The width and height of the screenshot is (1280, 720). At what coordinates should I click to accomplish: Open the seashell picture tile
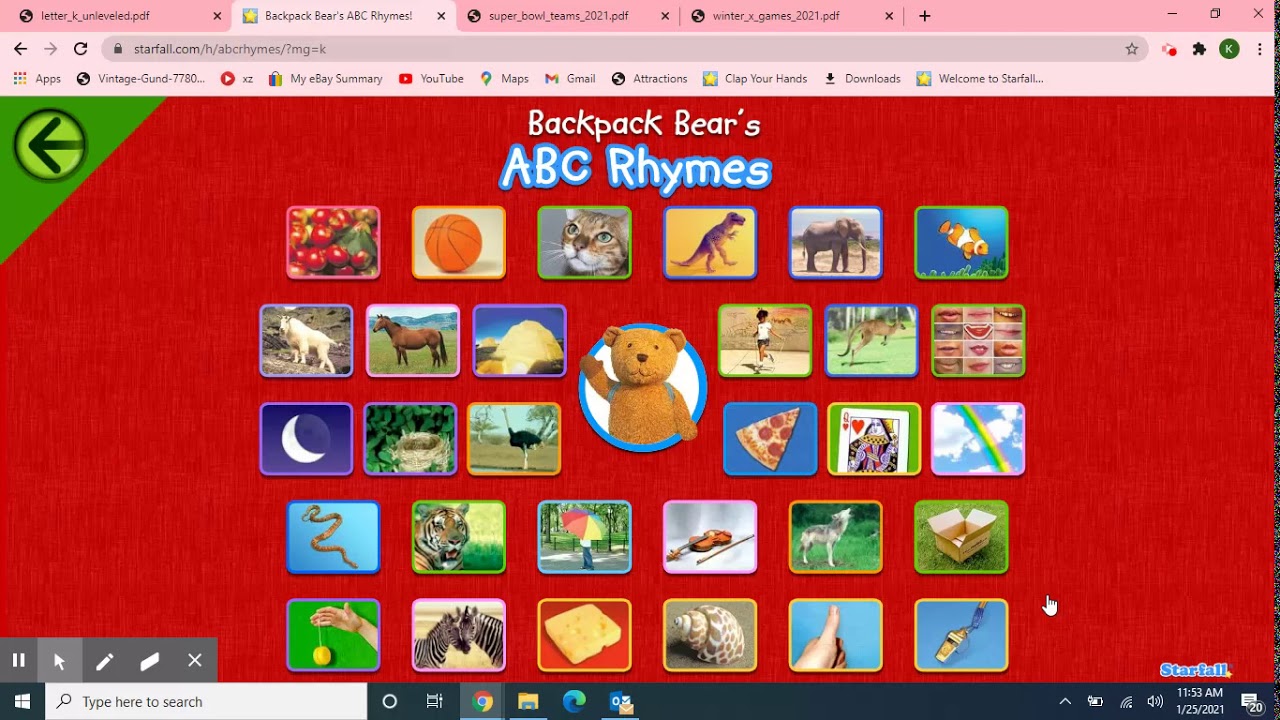tap(710, 635)
